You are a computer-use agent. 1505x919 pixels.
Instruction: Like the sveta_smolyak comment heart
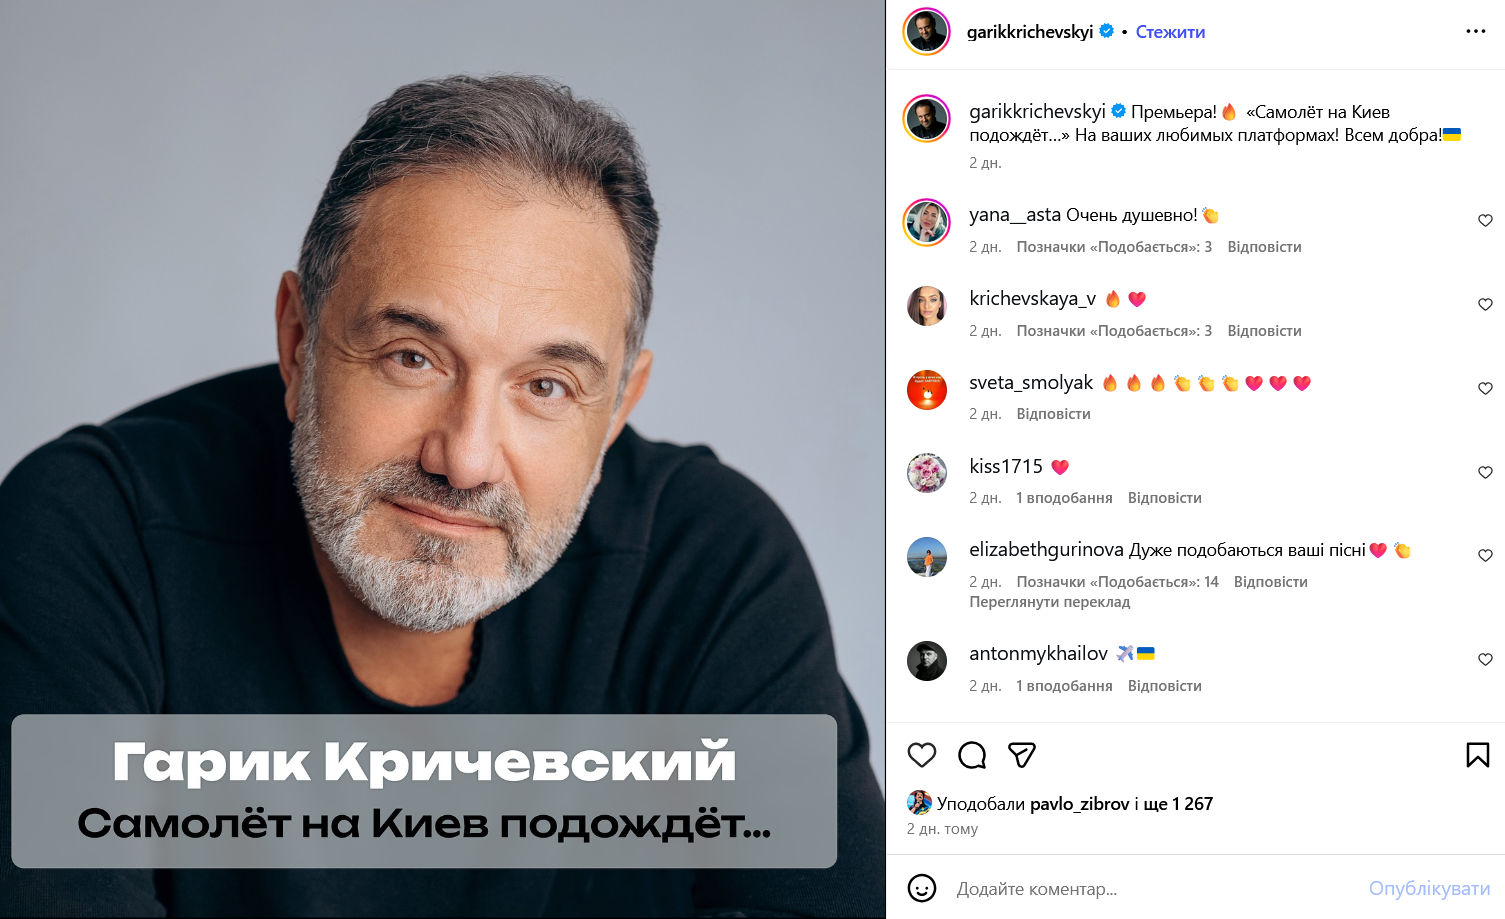click(1485, 389)
